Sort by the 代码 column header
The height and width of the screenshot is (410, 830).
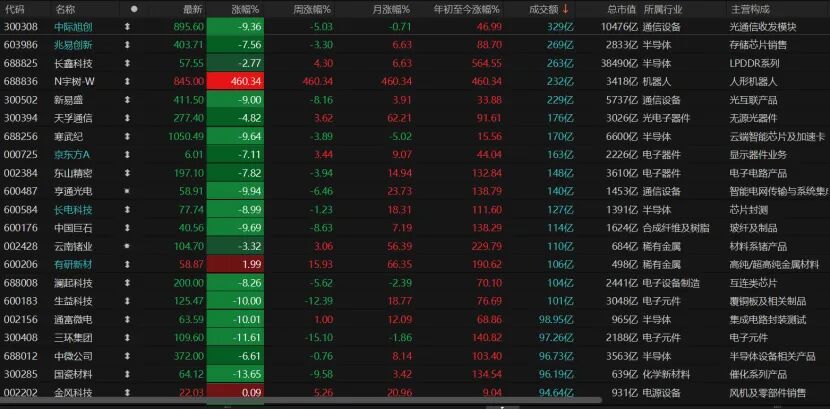pos(14,9)
